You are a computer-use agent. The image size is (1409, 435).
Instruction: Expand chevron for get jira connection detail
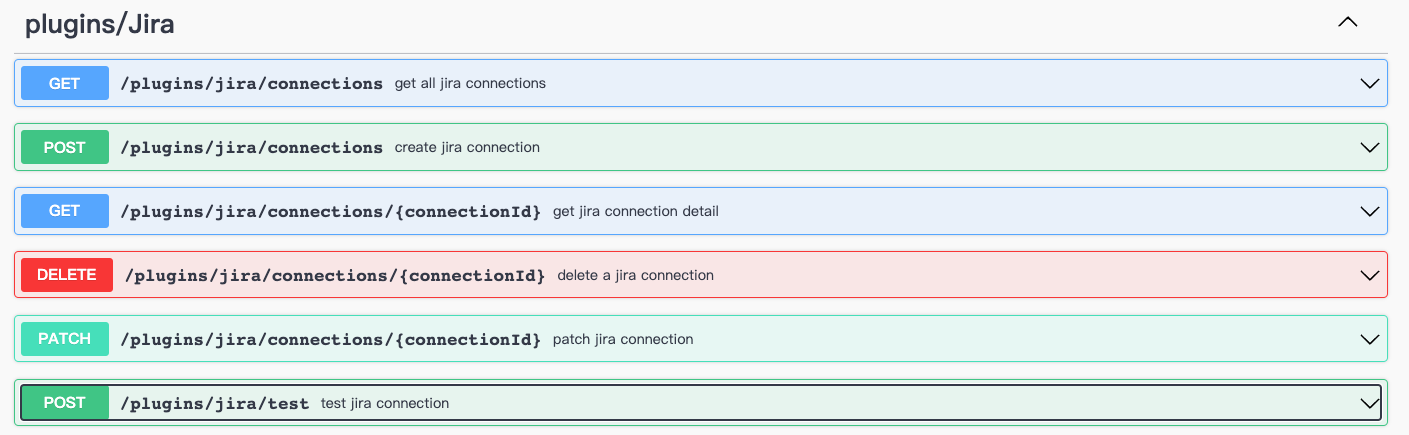(1370, 212)
